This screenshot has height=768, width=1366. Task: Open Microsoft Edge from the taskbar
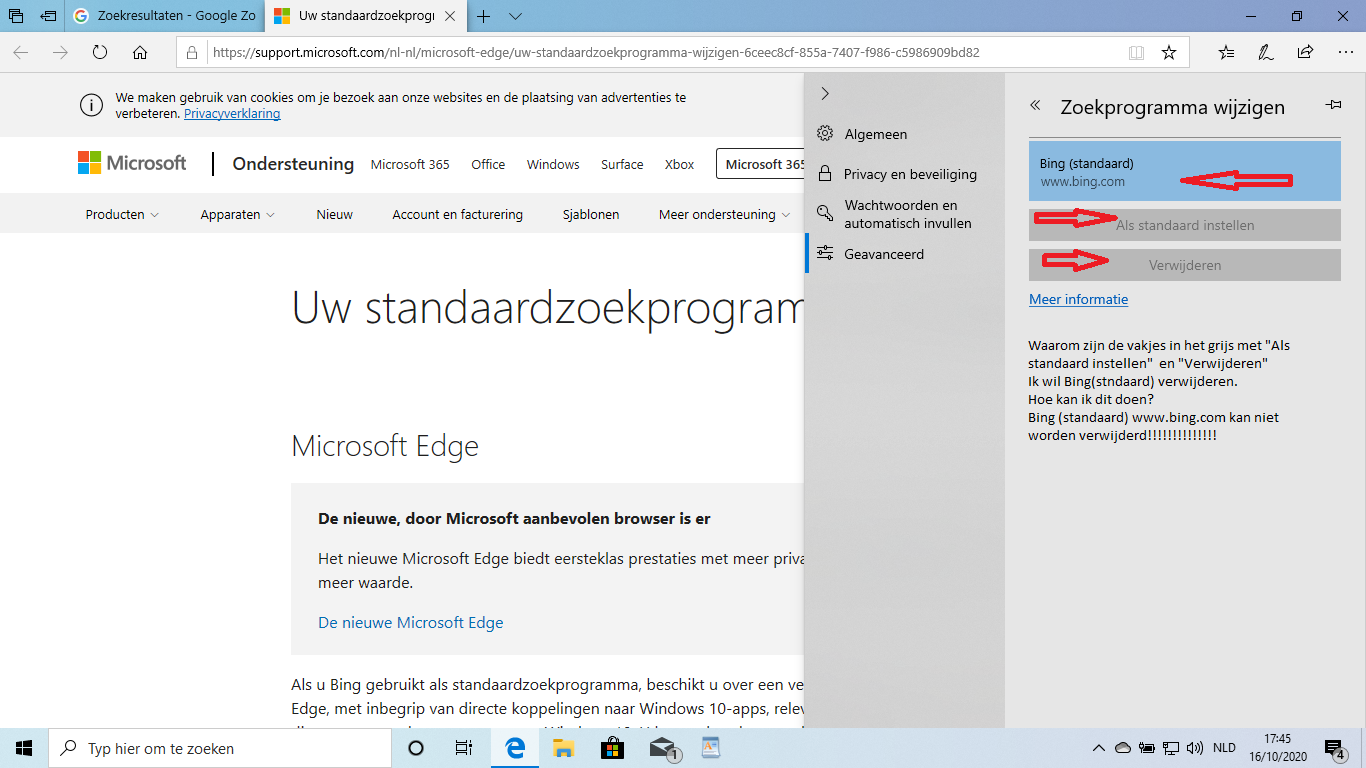coord(515,748)
